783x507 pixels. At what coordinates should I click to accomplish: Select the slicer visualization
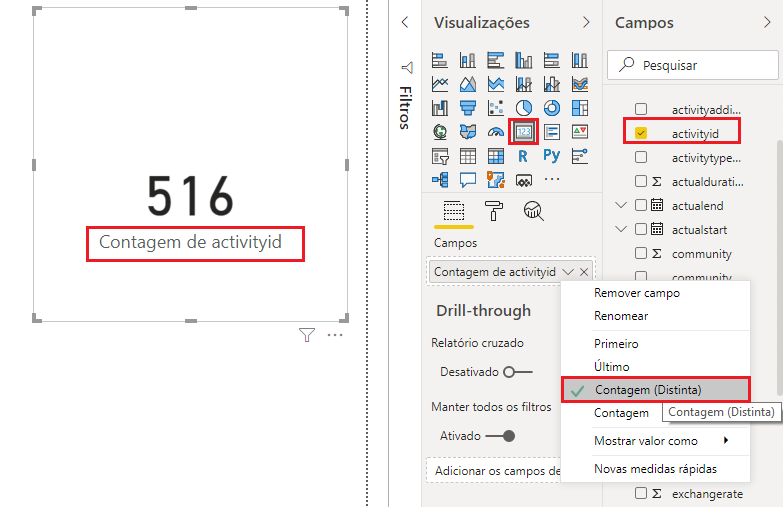439,156
